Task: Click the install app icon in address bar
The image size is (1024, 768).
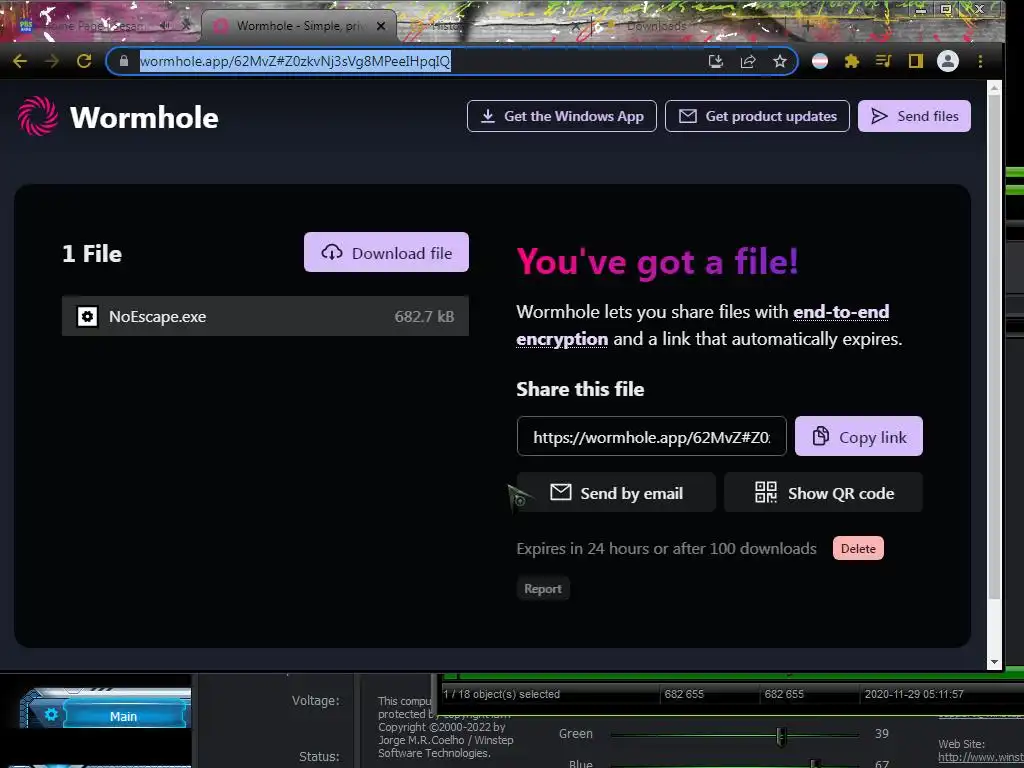Action: coord(716,61)
